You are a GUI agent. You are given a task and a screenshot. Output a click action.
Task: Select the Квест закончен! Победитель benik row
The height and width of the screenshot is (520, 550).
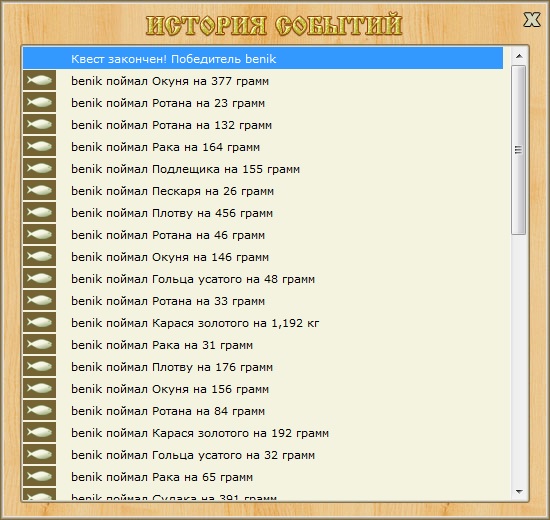(x=263, y=58)
